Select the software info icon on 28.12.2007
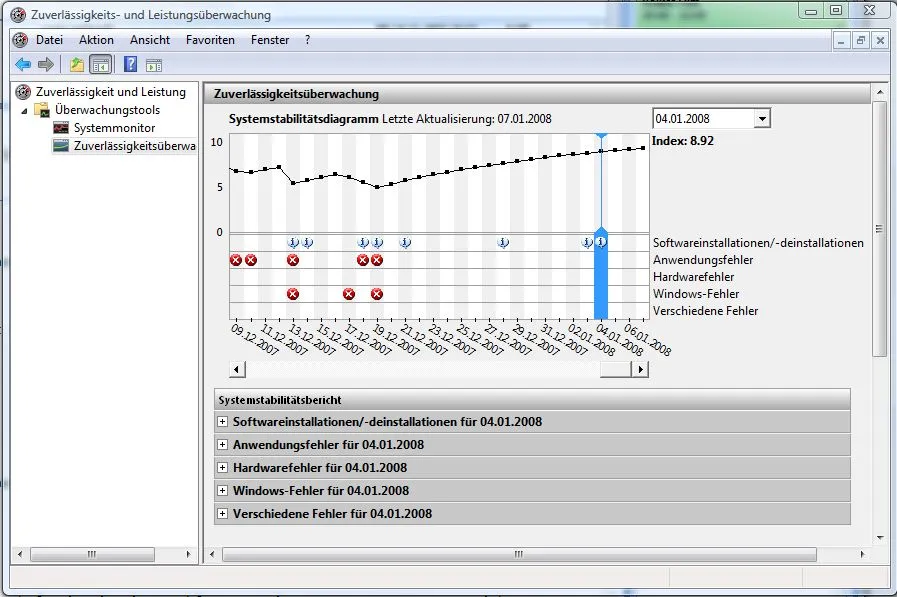This screenshot has height=597, width=897. 503,242
